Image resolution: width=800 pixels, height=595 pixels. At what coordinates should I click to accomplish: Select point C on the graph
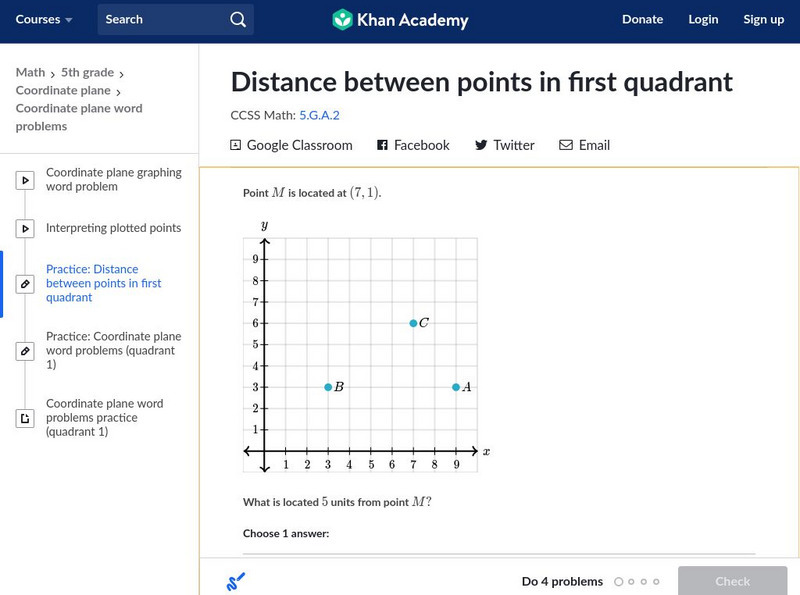pyautogui.click(x=413, y=323)
